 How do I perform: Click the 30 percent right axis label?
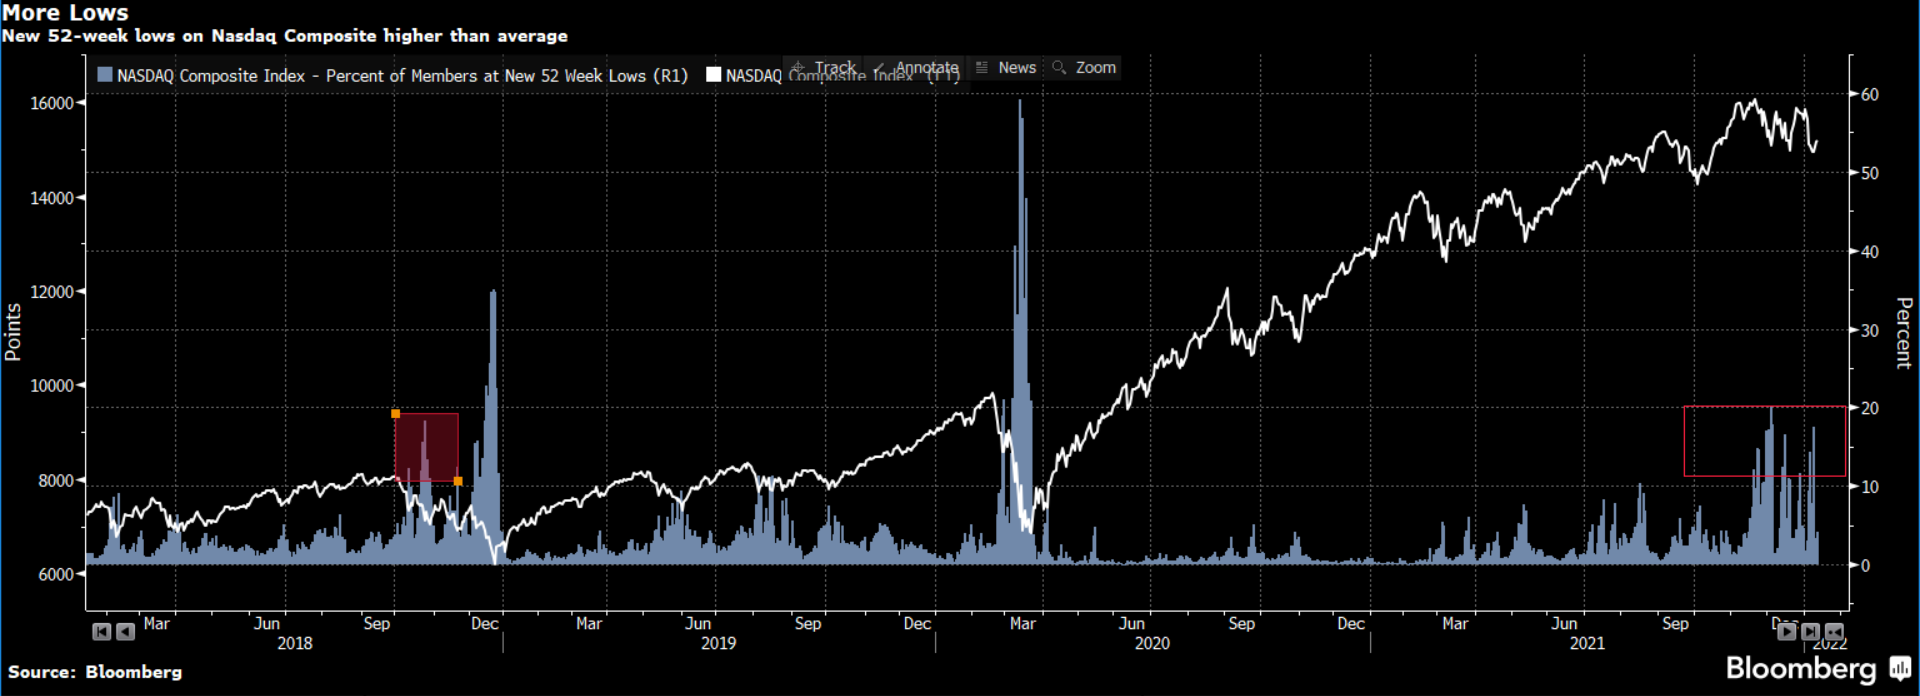[x=1869, y=330]
